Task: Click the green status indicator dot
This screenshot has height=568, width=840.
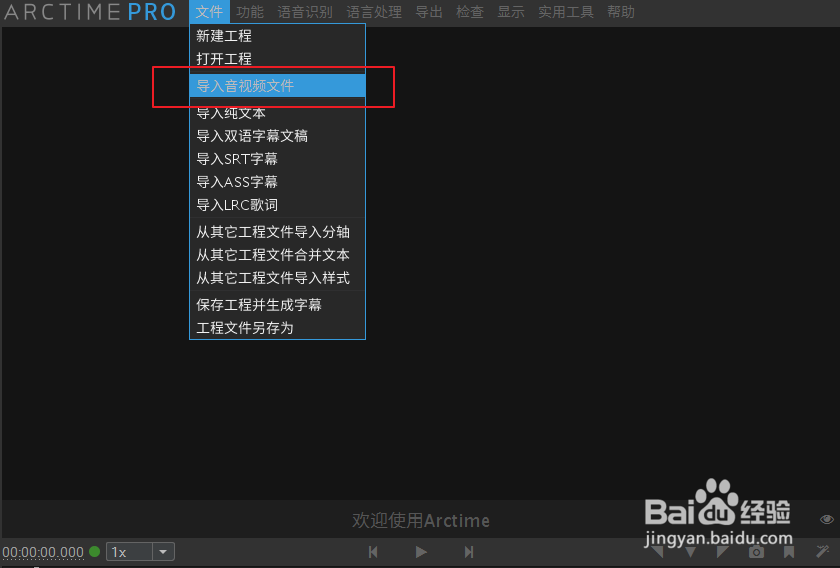Action: click(95, 551)
